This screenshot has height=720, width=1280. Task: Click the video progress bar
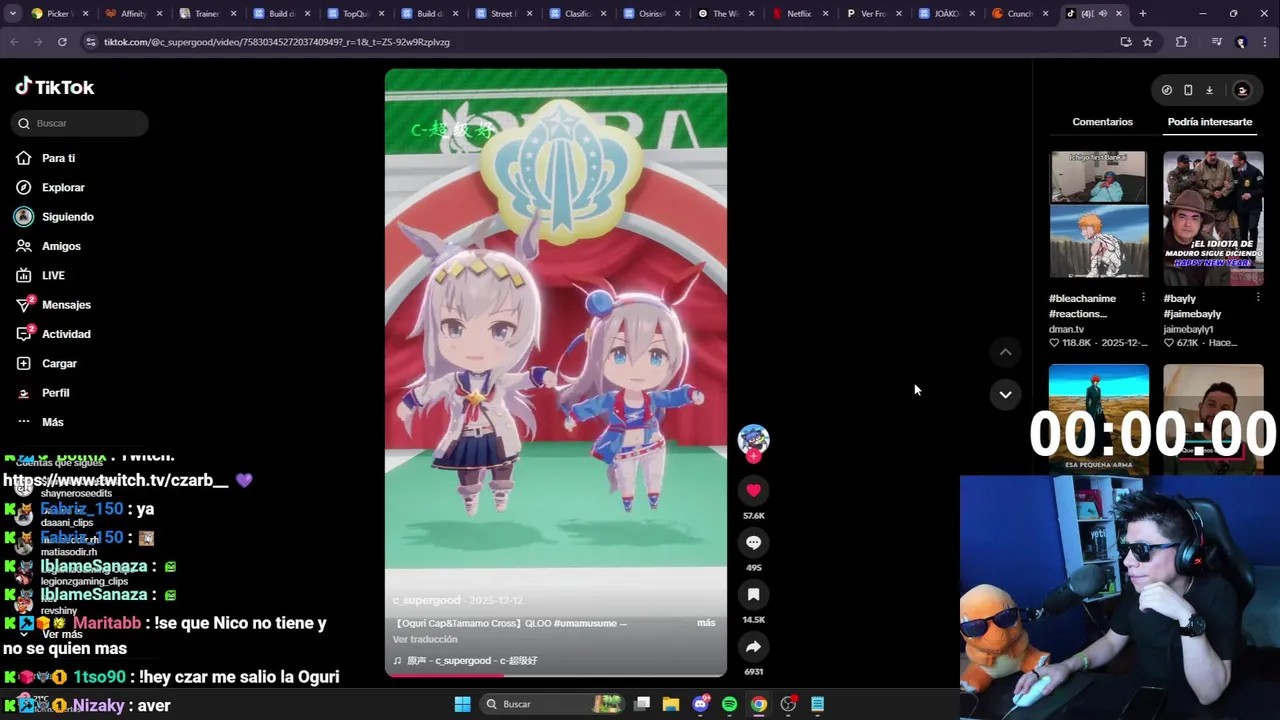click(x=556, y=675)
